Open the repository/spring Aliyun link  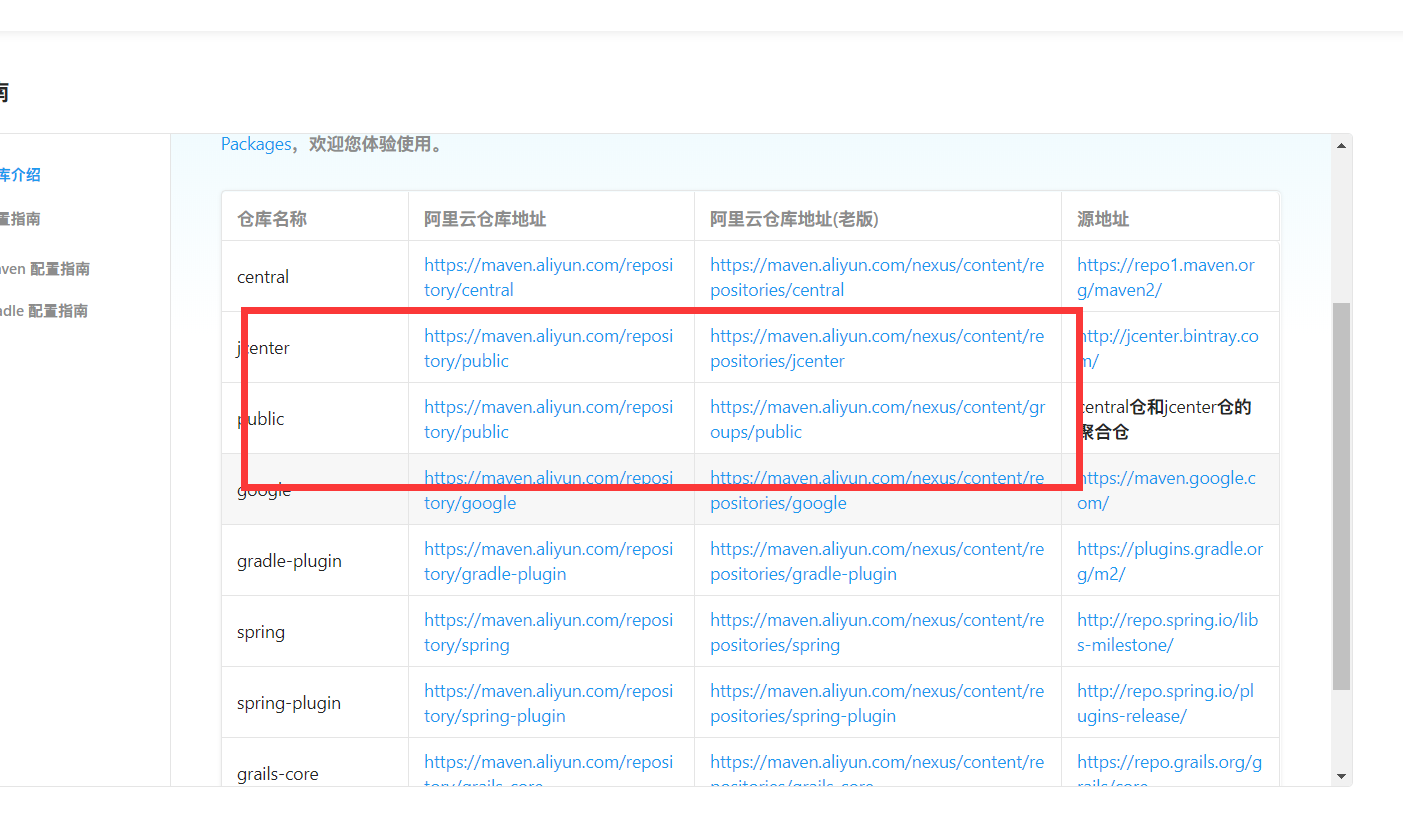[548, 632]
